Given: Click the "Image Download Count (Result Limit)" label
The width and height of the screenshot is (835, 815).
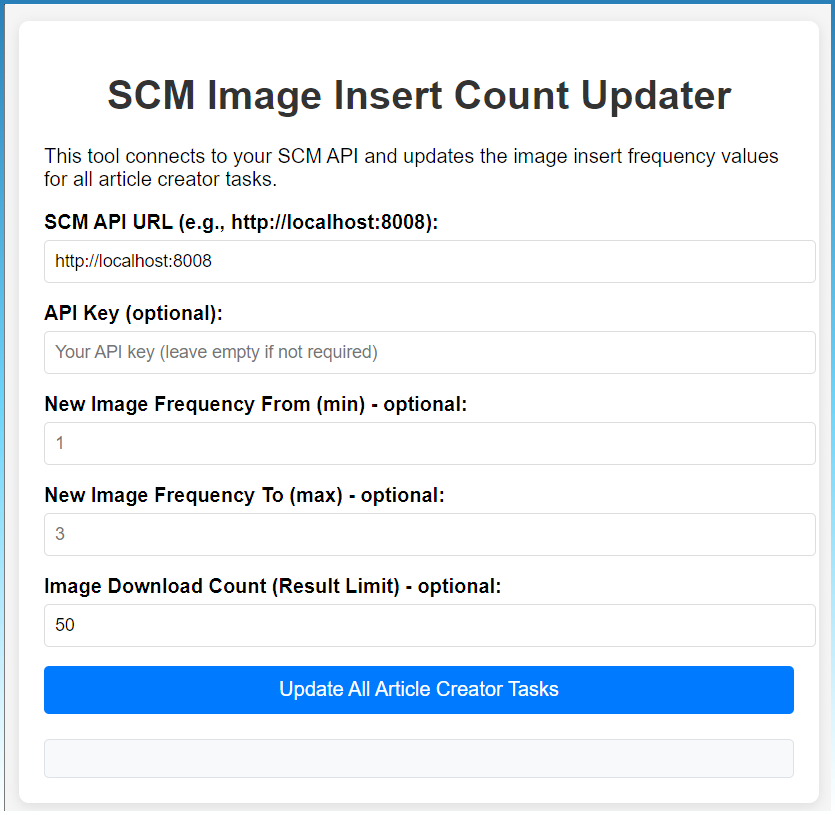Looking at the screenshot, I should point(272,586).
